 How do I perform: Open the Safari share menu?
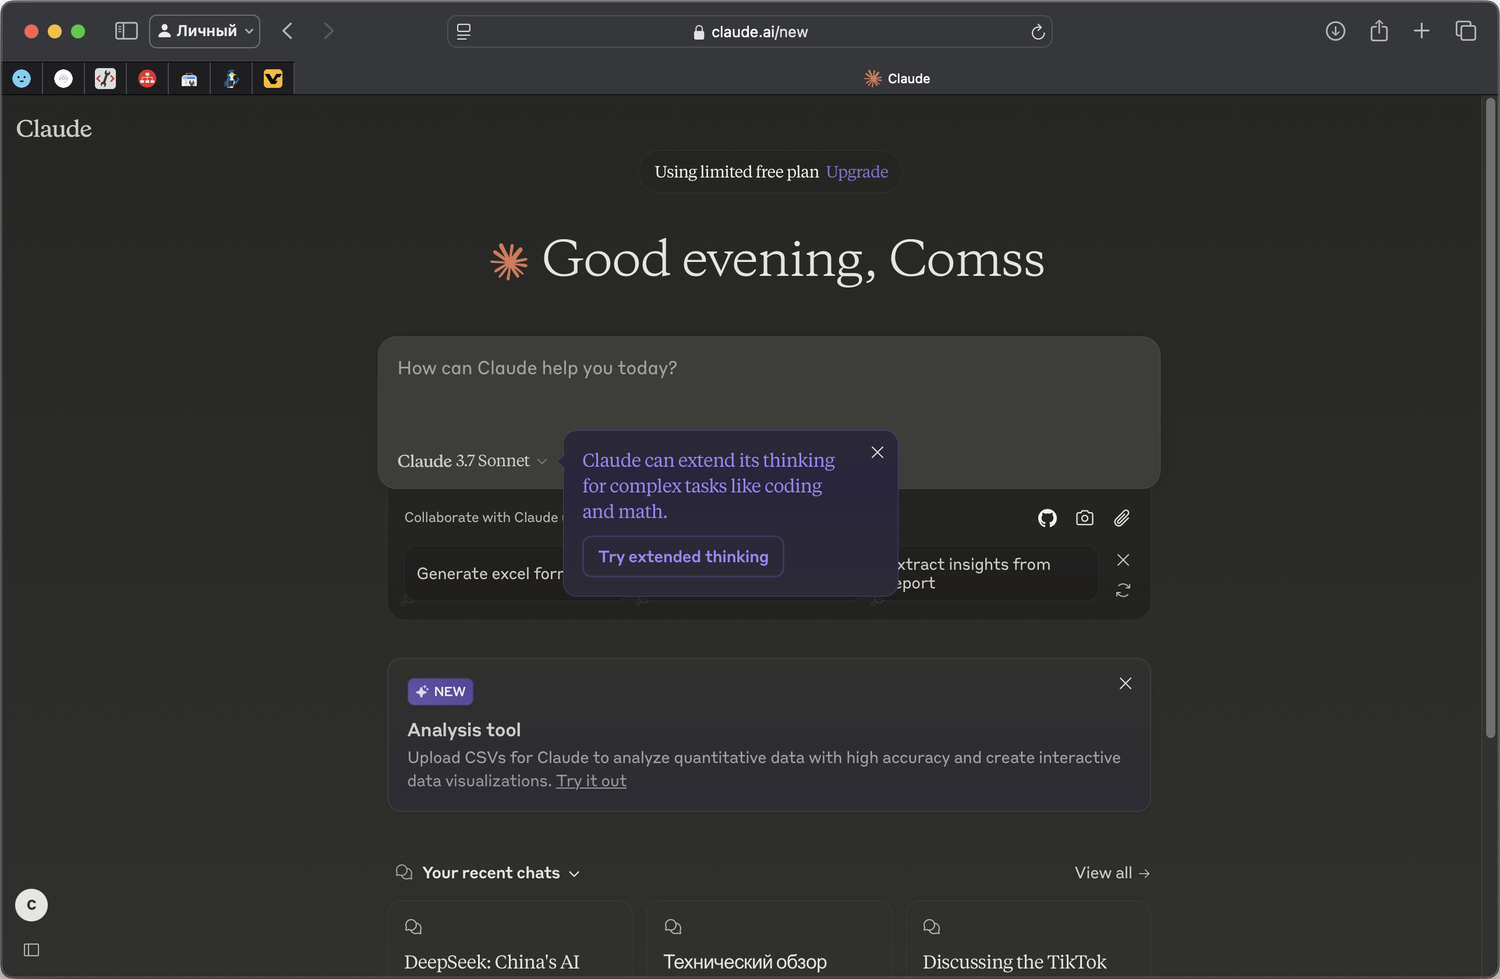1379,31
